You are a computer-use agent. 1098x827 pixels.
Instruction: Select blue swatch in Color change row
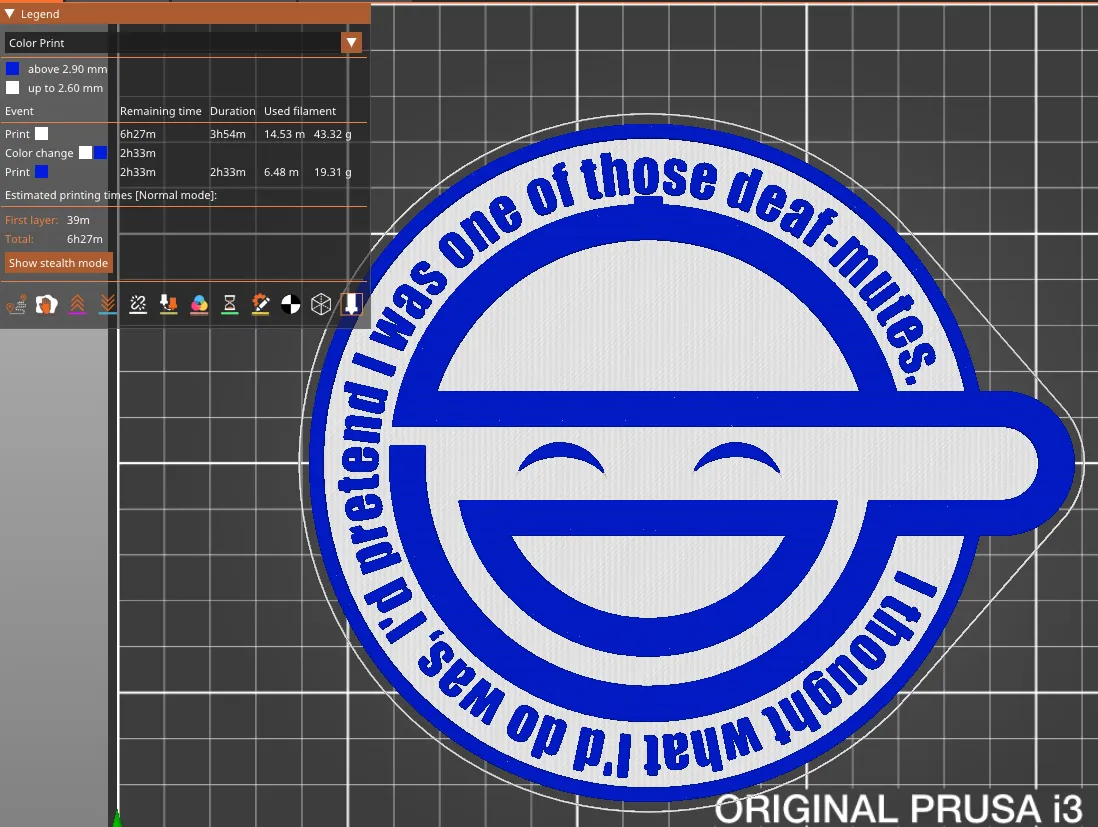pyautogui.click(x=101, y=153)
